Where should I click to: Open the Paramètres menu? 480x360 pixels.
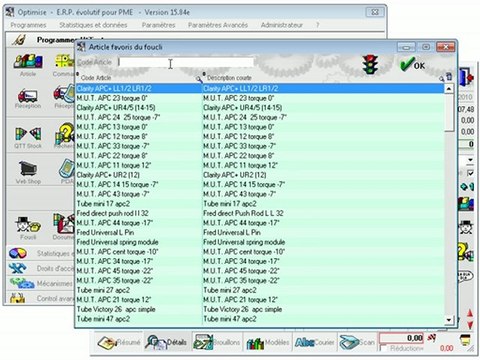(x=158, y=25)
